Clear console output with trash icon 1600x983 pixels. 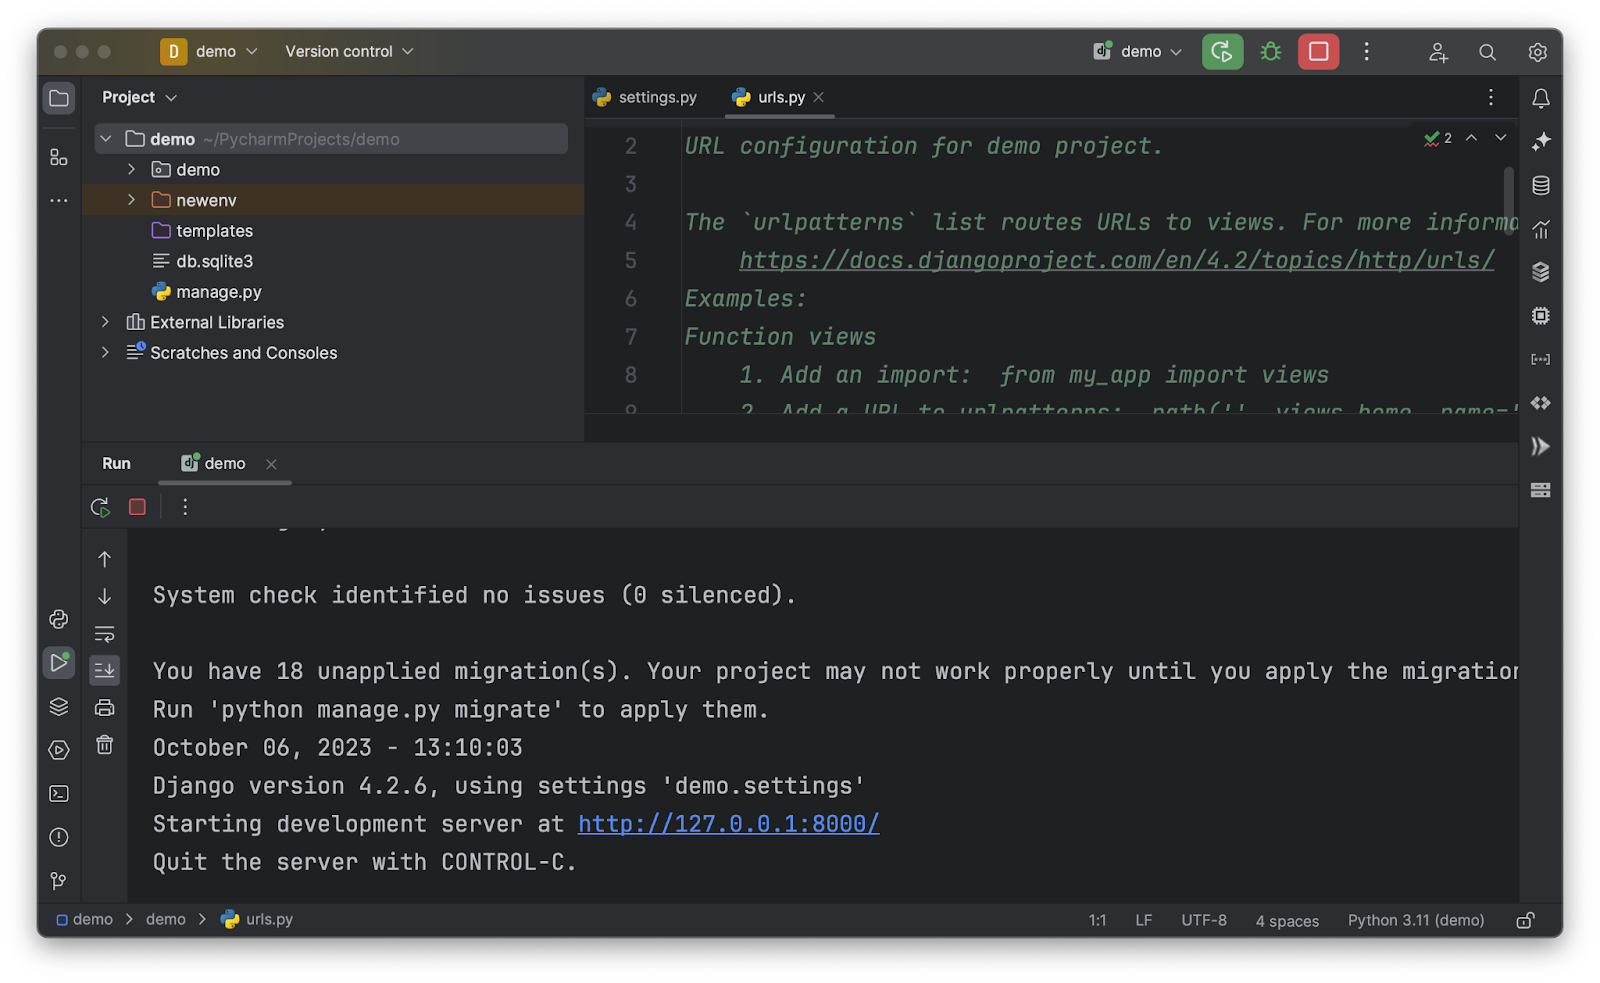(x=104, y=745)
